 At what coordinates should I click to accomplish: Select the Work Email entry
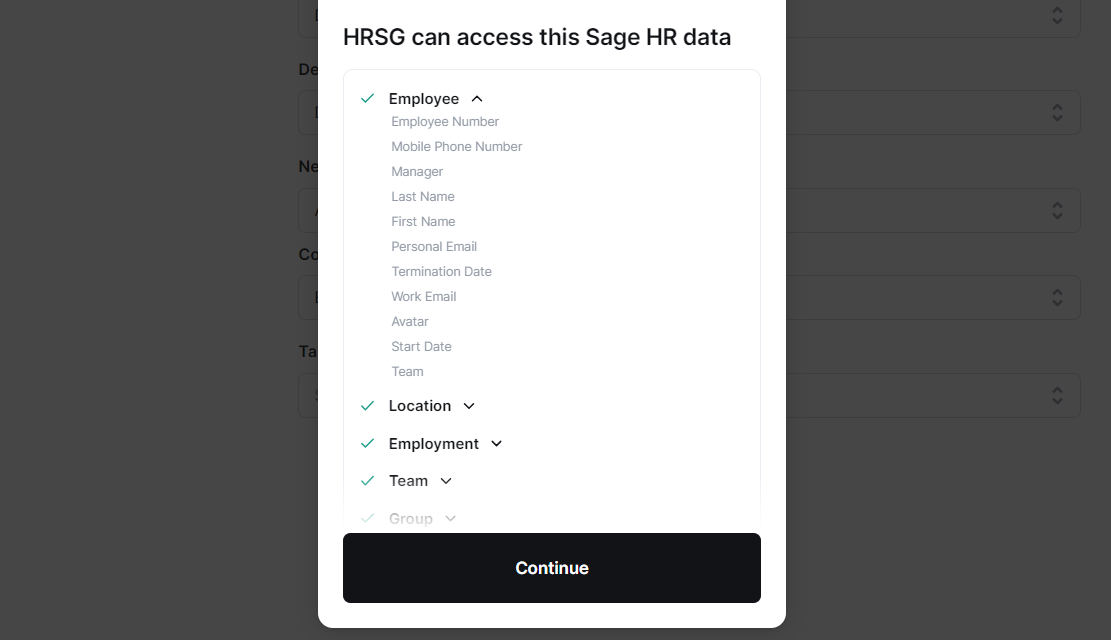(x=424, y=297)
